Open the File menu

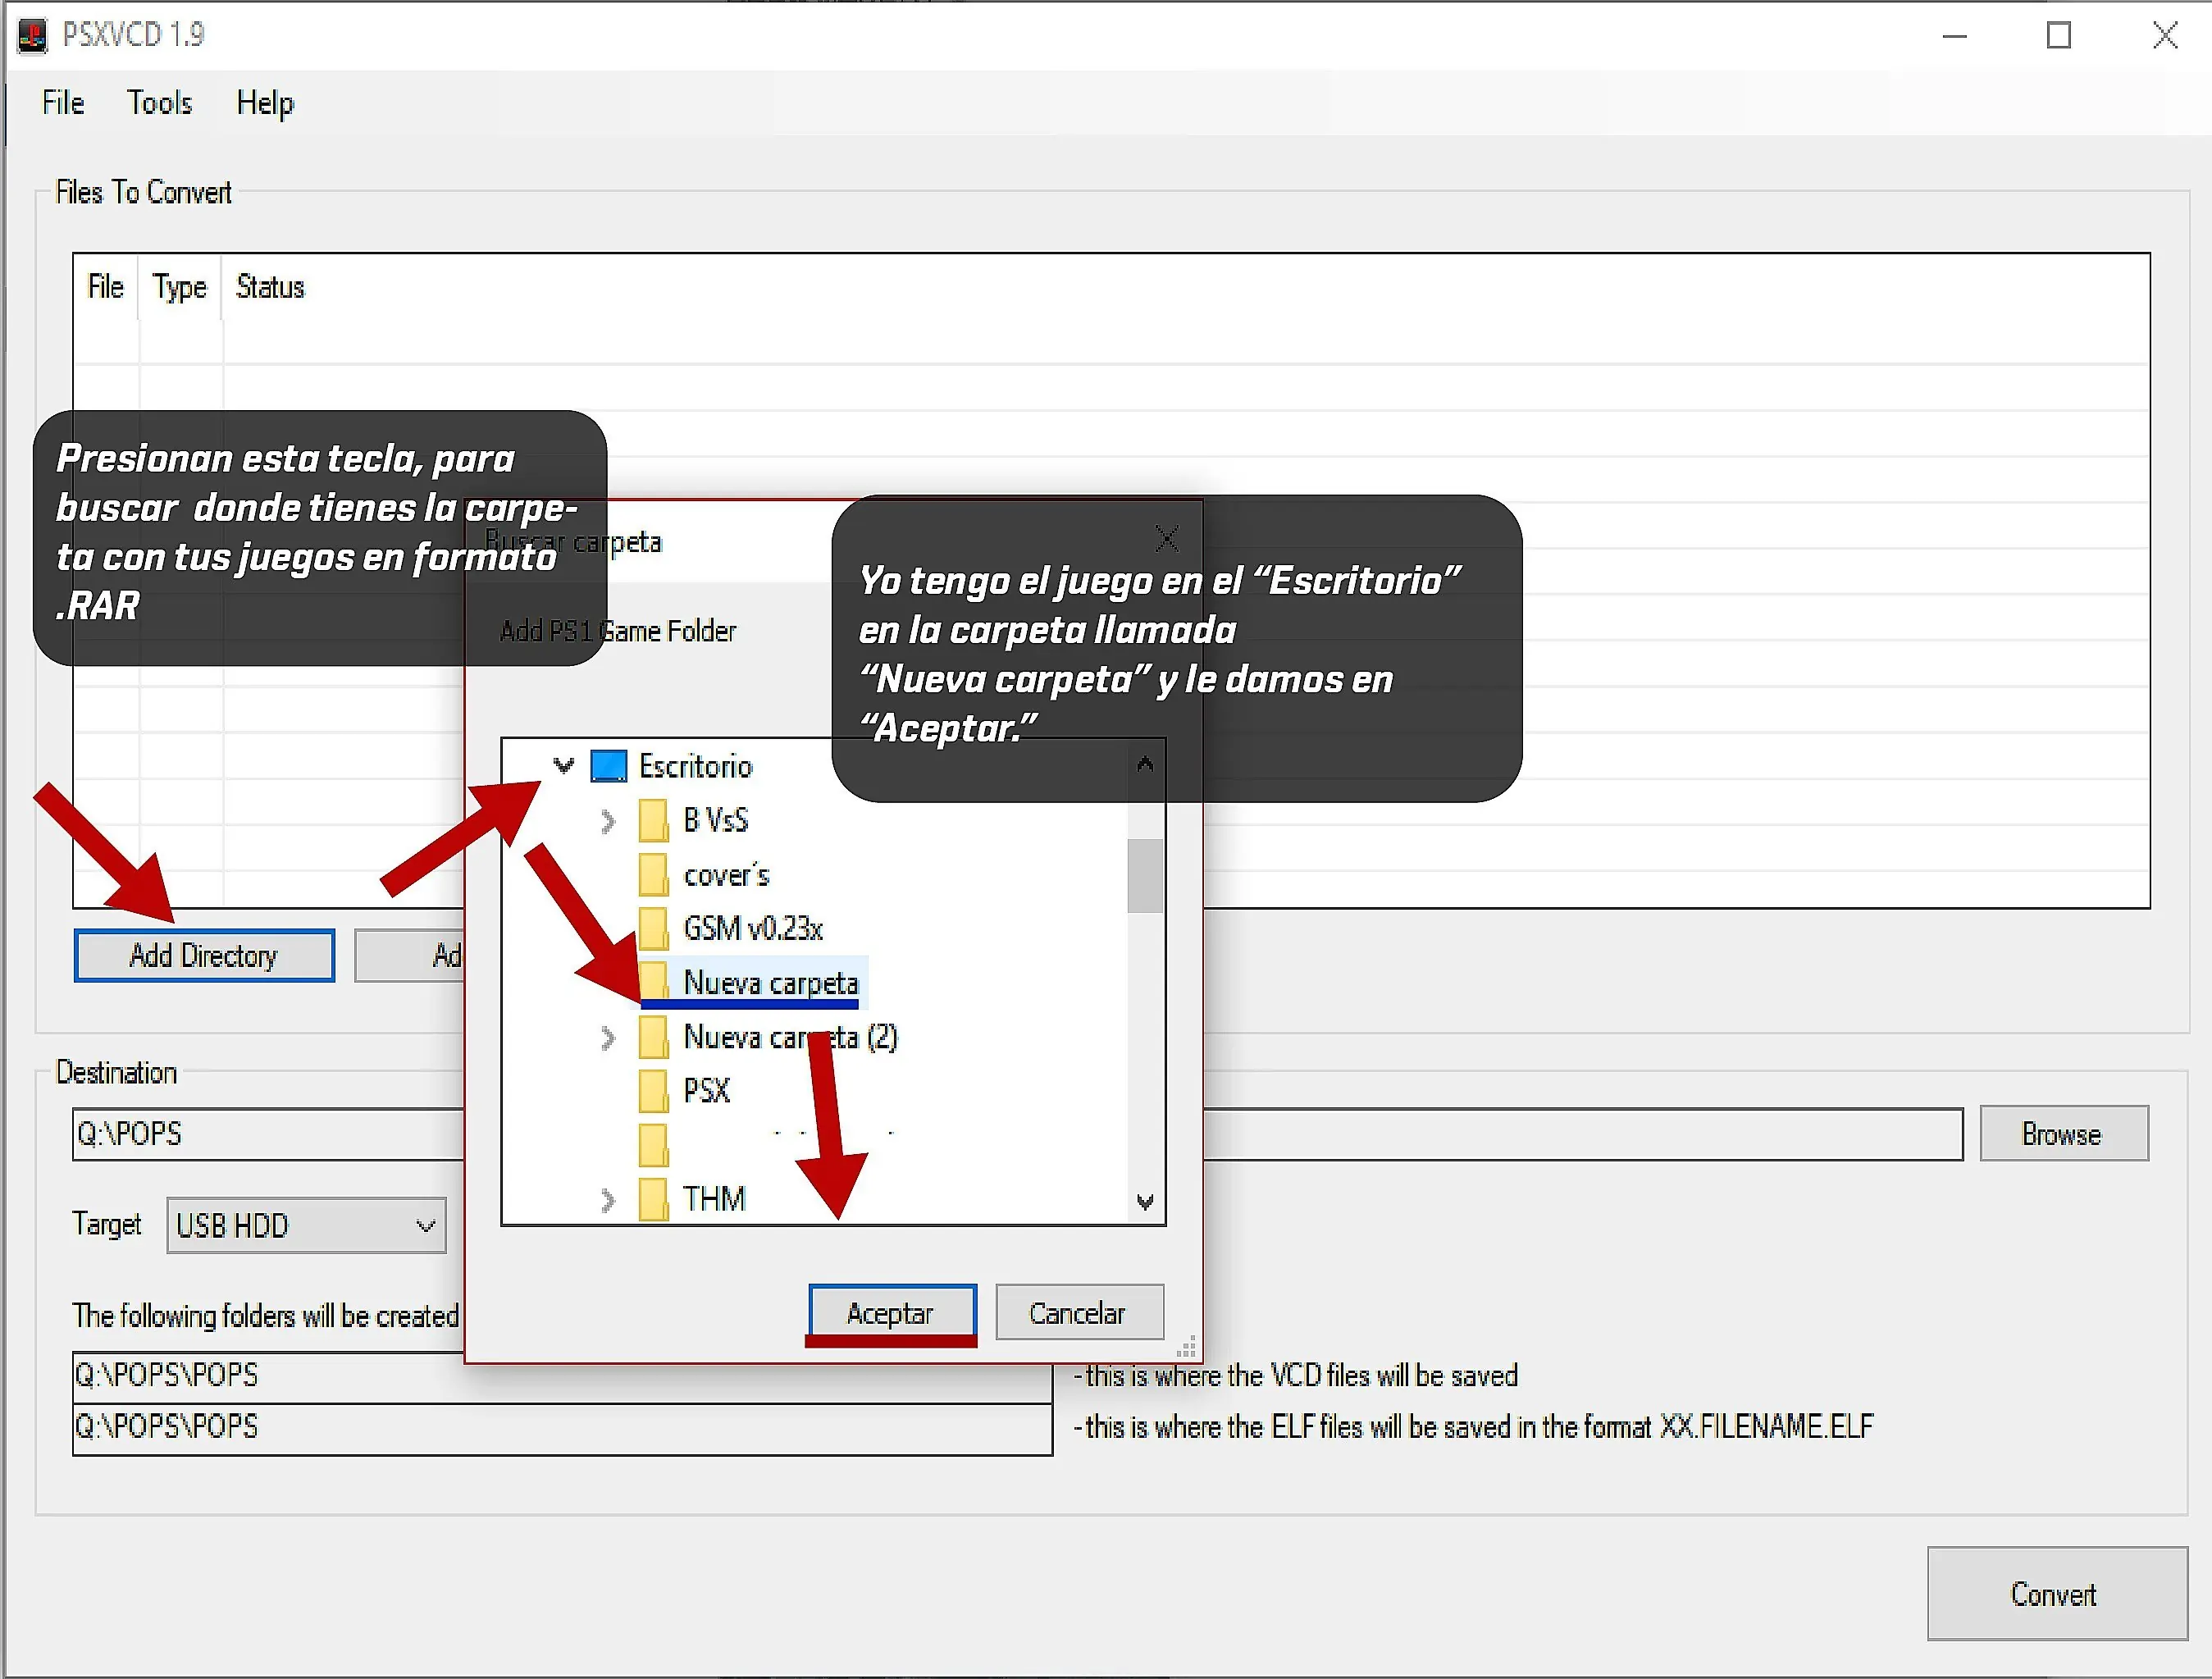(63, 102)
